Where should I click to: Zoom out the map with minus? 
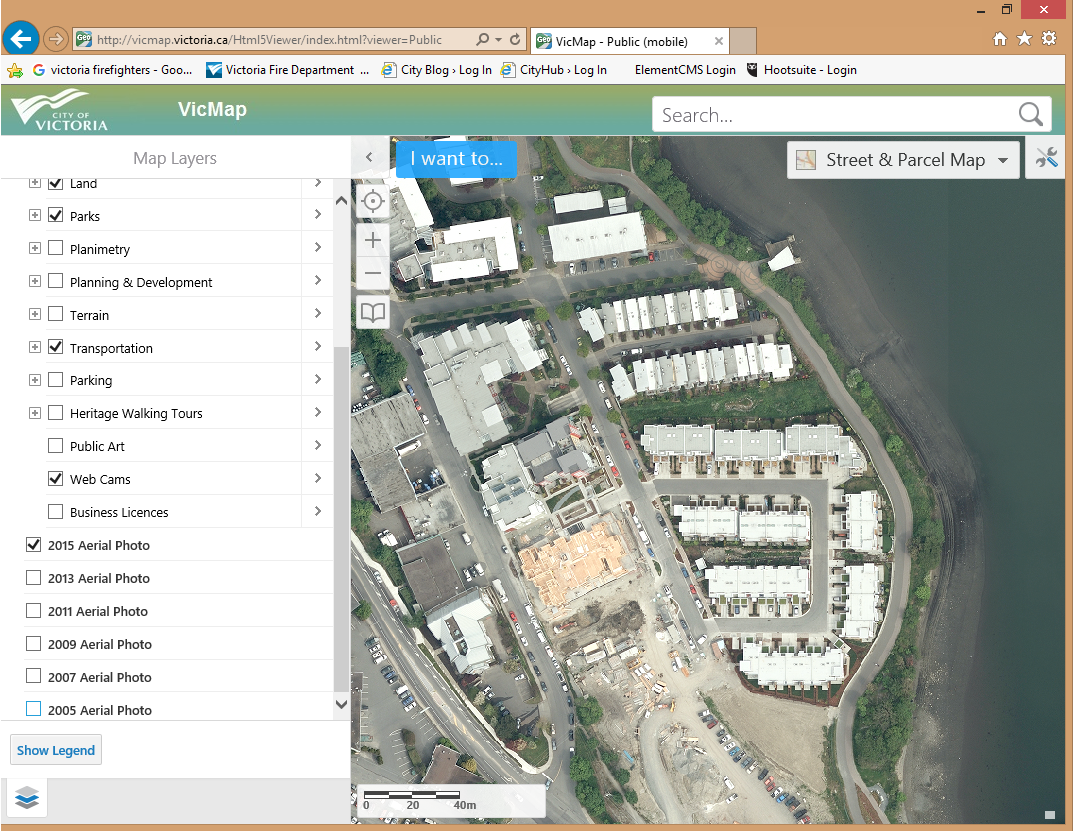tap(373, 273)
